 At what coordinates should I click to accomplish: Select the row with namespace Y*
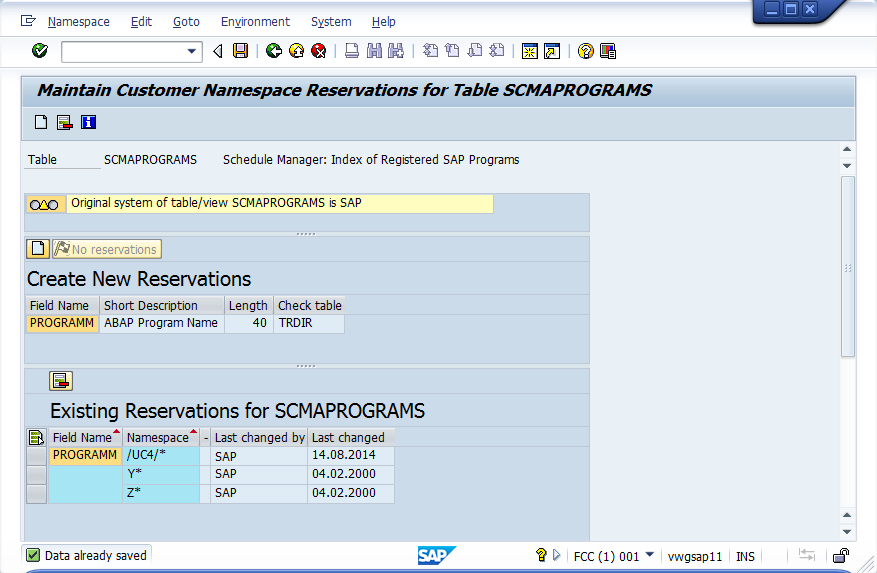[x=36, y=474]
